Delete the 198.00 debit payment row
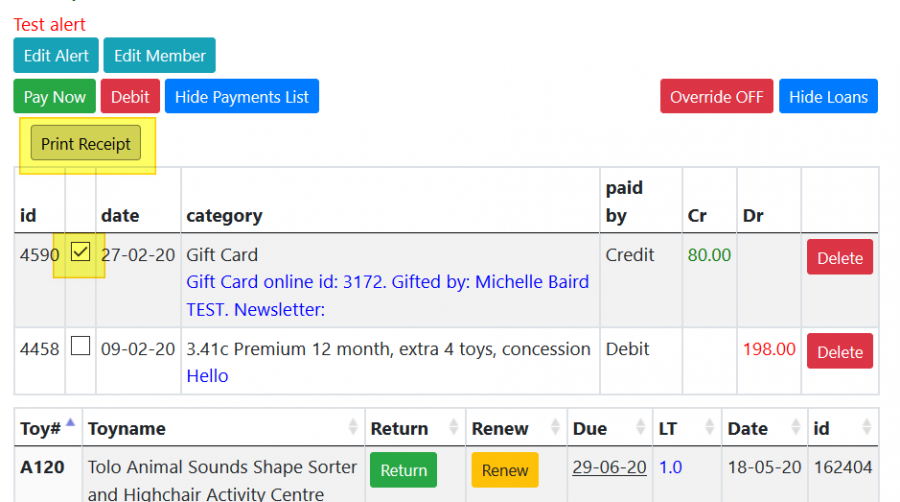Viewport: 900px width, 502px height. 839,351
